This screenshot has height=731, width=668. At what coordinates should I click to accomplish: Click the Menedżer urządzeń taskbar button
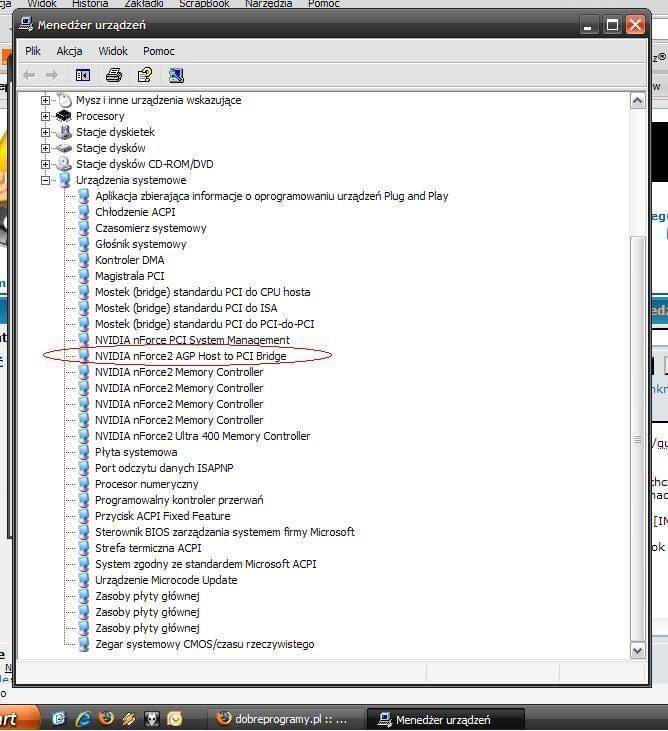click(446, 719)
